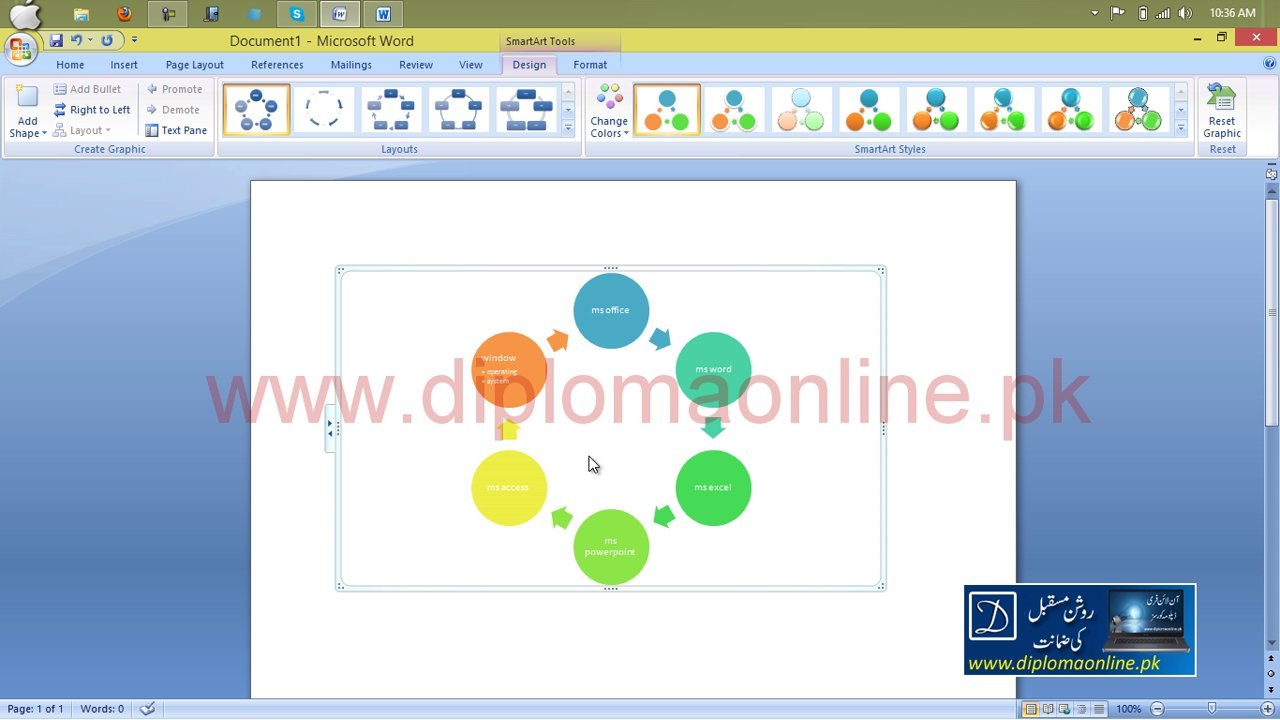Click the Promote button
1280x720 pixels.
(x=174, y=89)
